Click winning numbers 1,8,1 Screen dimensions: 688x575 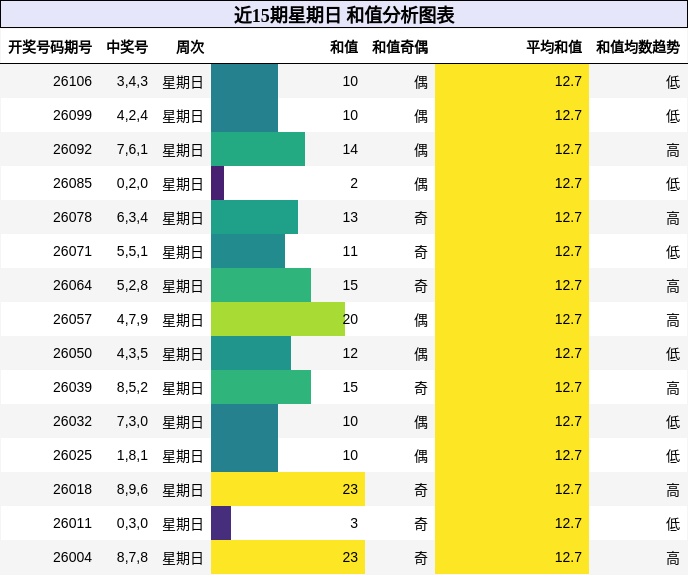tap(132, 456)
